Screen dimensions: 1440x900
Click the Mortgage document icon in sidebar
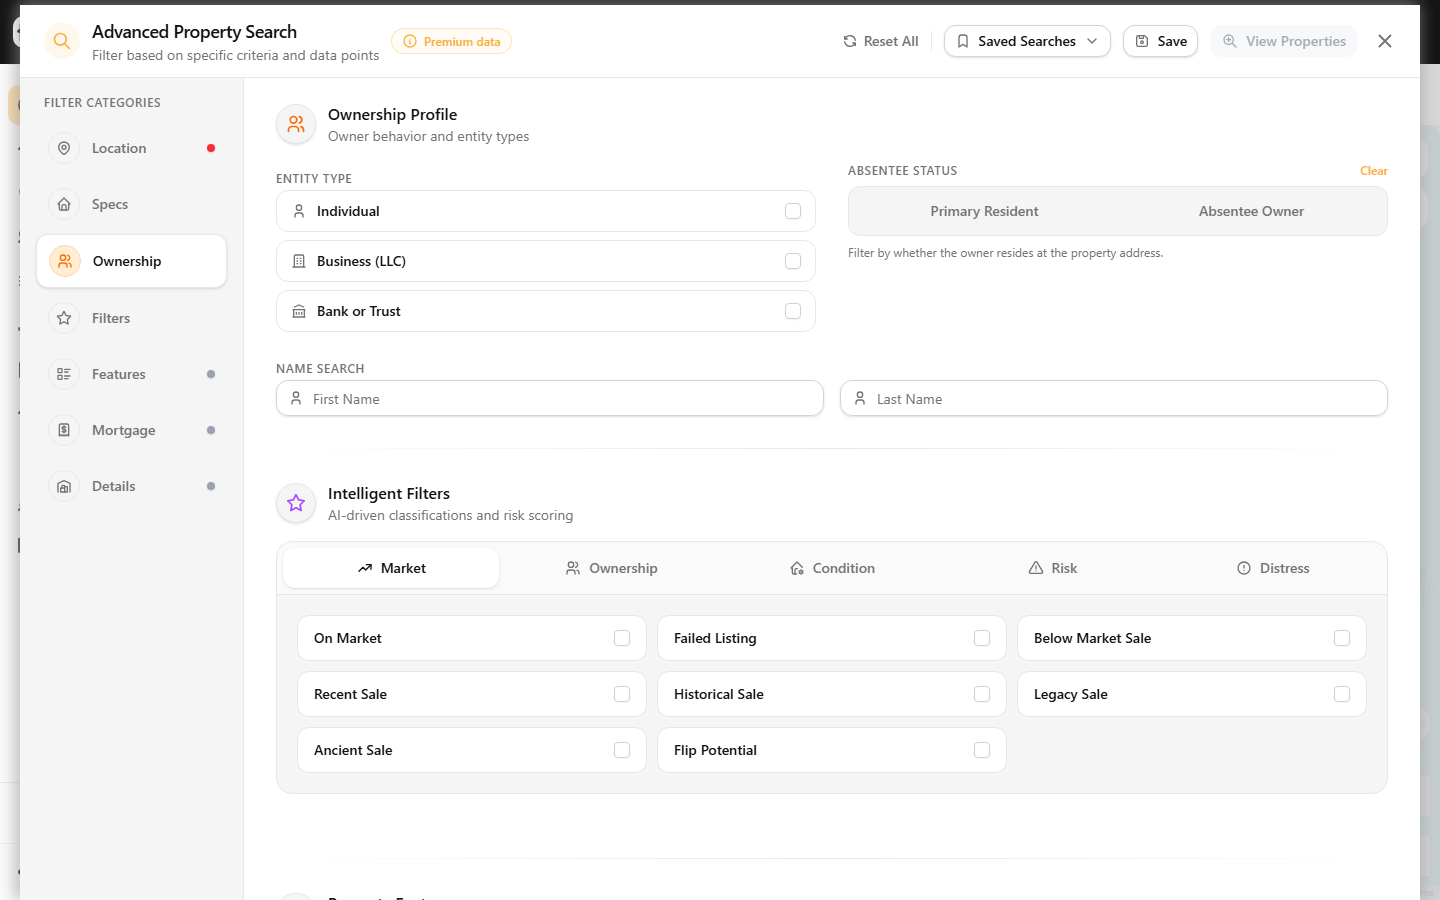click(64, 430)
